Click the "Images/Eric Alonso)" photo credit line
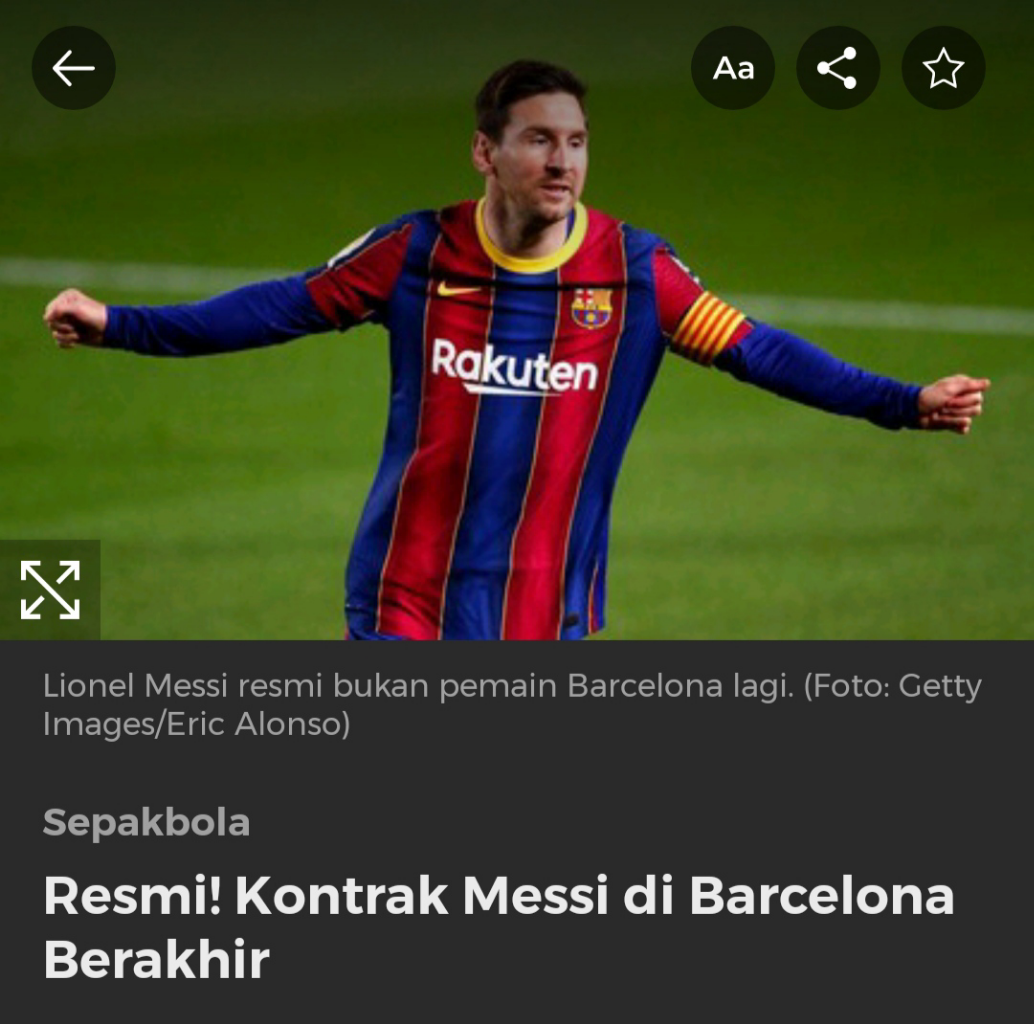This screenshot has height=1024, width=1034. pyautogui.click(x=197, y=724)
